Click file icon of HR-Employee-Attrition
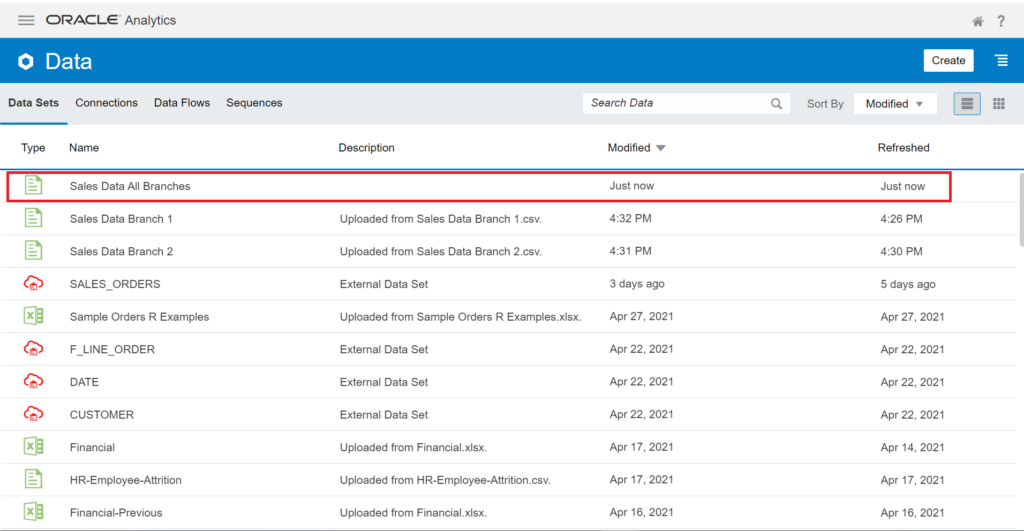Image resolution: width=1024 pixels, height=531 pixels. [x=33, y=479]
